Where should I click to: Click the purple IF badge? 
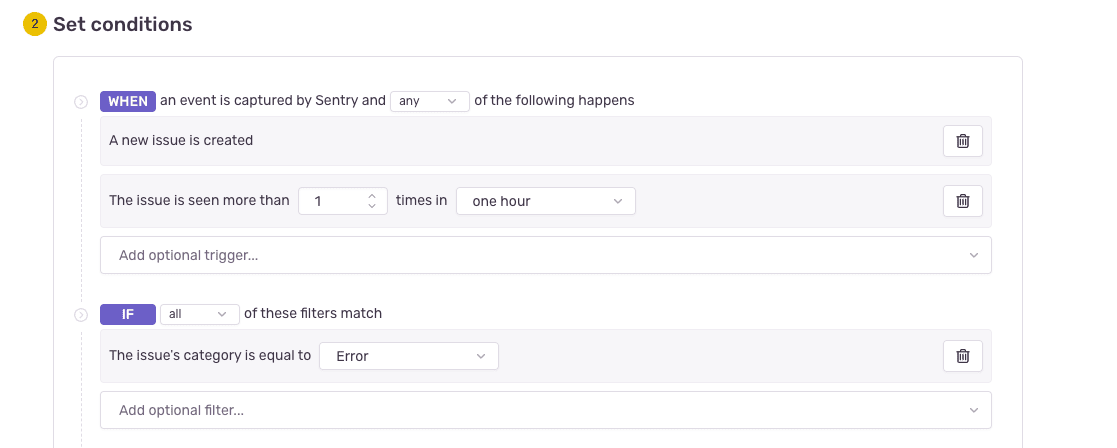(127, 314)
